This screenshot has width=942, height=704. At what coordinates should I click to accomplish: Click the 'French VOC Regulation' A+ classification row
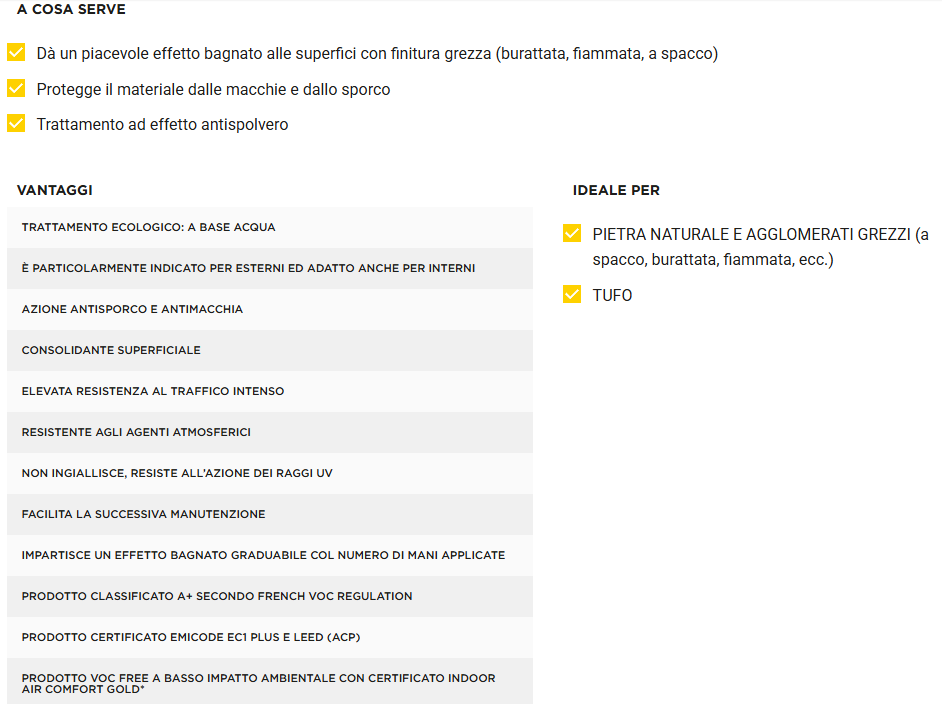point(269,596)
